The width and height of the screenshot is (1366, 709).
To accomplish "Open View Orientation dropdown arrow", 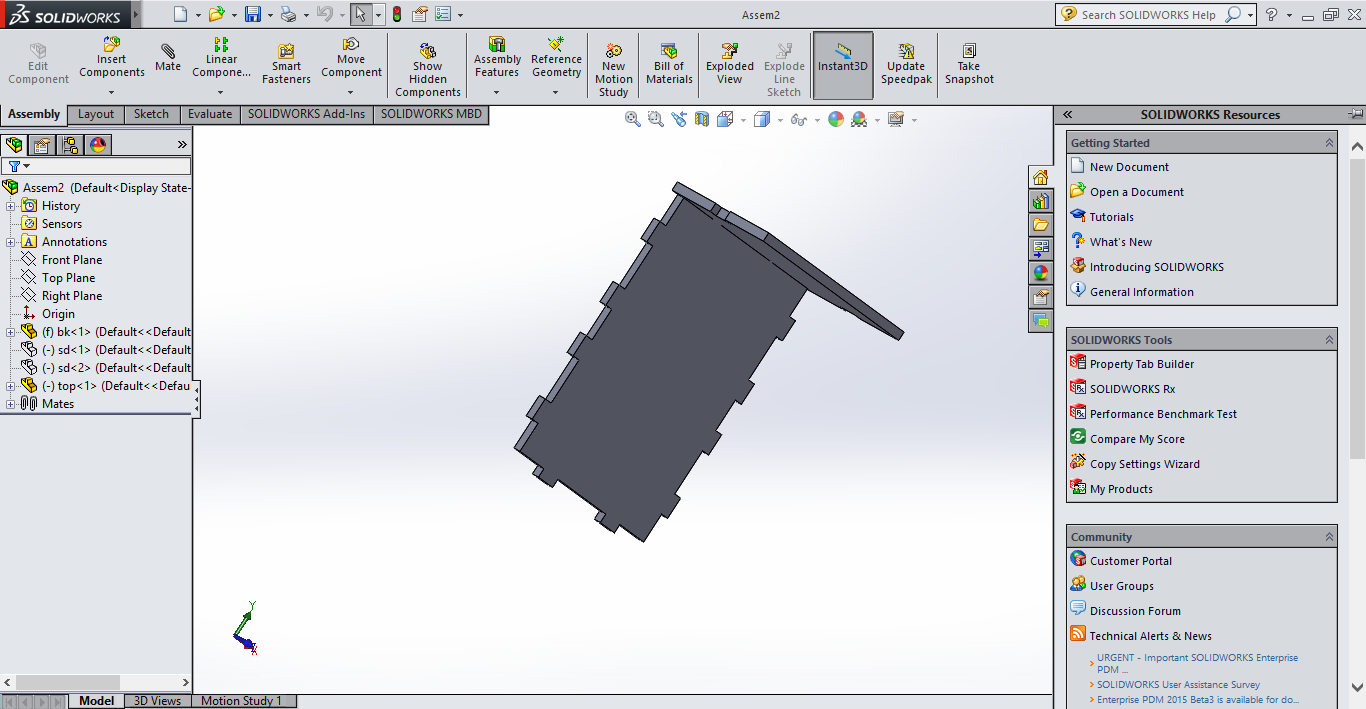I will click(743, 120).
